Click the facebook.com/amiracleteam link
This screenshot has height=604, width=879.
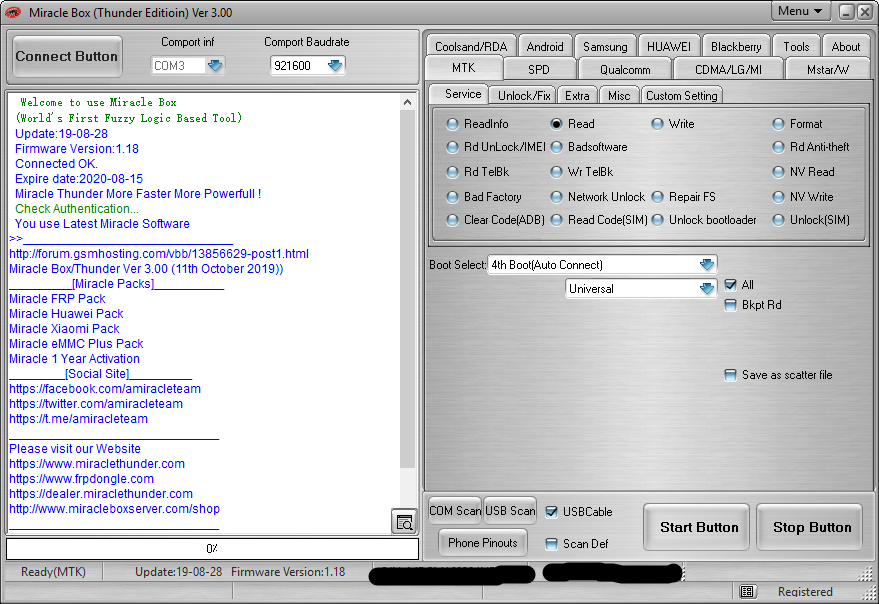tap(105, 389)
